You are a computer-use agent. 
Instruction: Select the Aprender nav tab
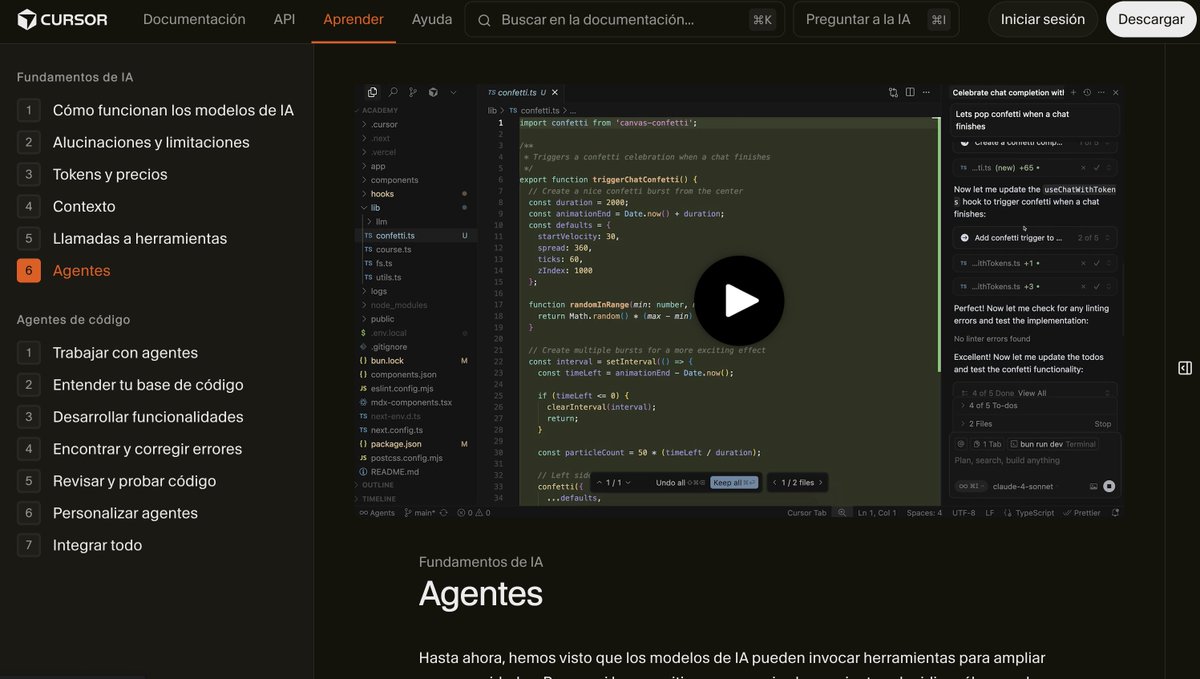coord(353,19)
